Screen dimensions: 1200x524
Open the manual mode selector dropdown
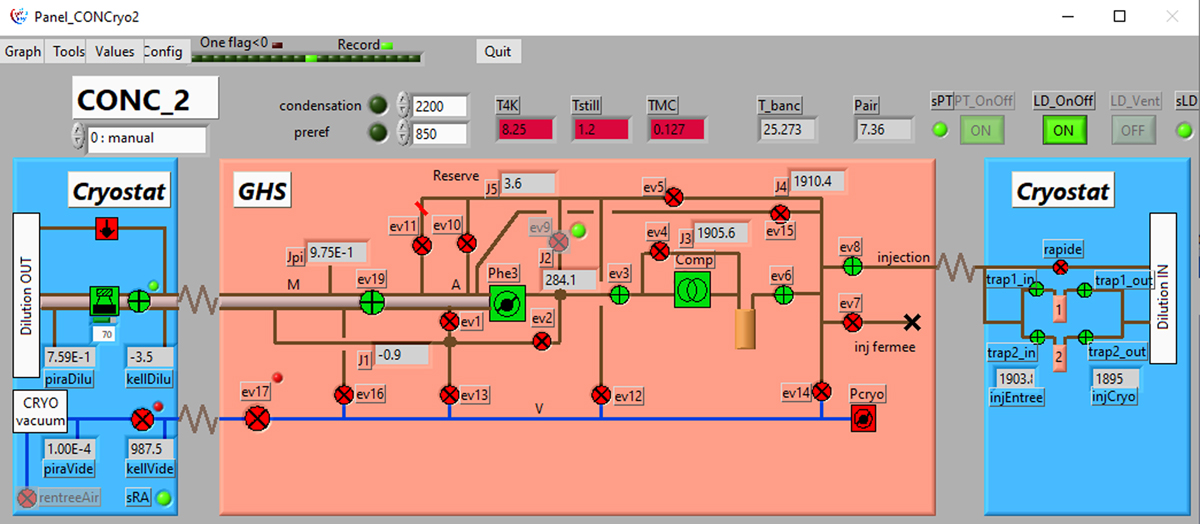[x=138, y=139]
